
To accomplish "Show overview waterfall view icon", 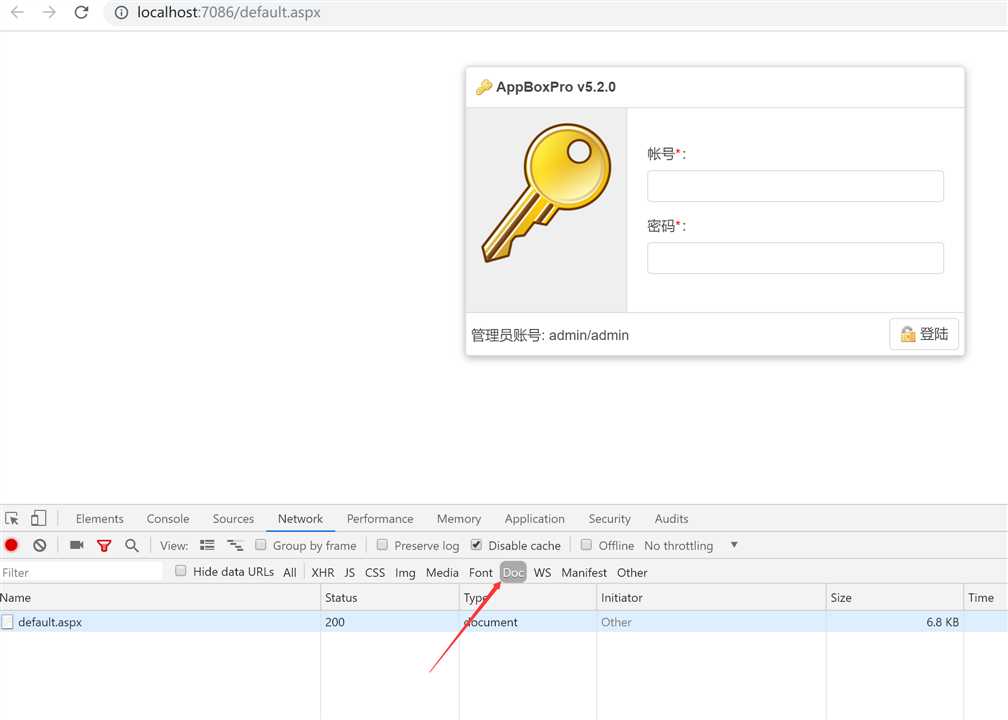I will click(x=235, y=545).
